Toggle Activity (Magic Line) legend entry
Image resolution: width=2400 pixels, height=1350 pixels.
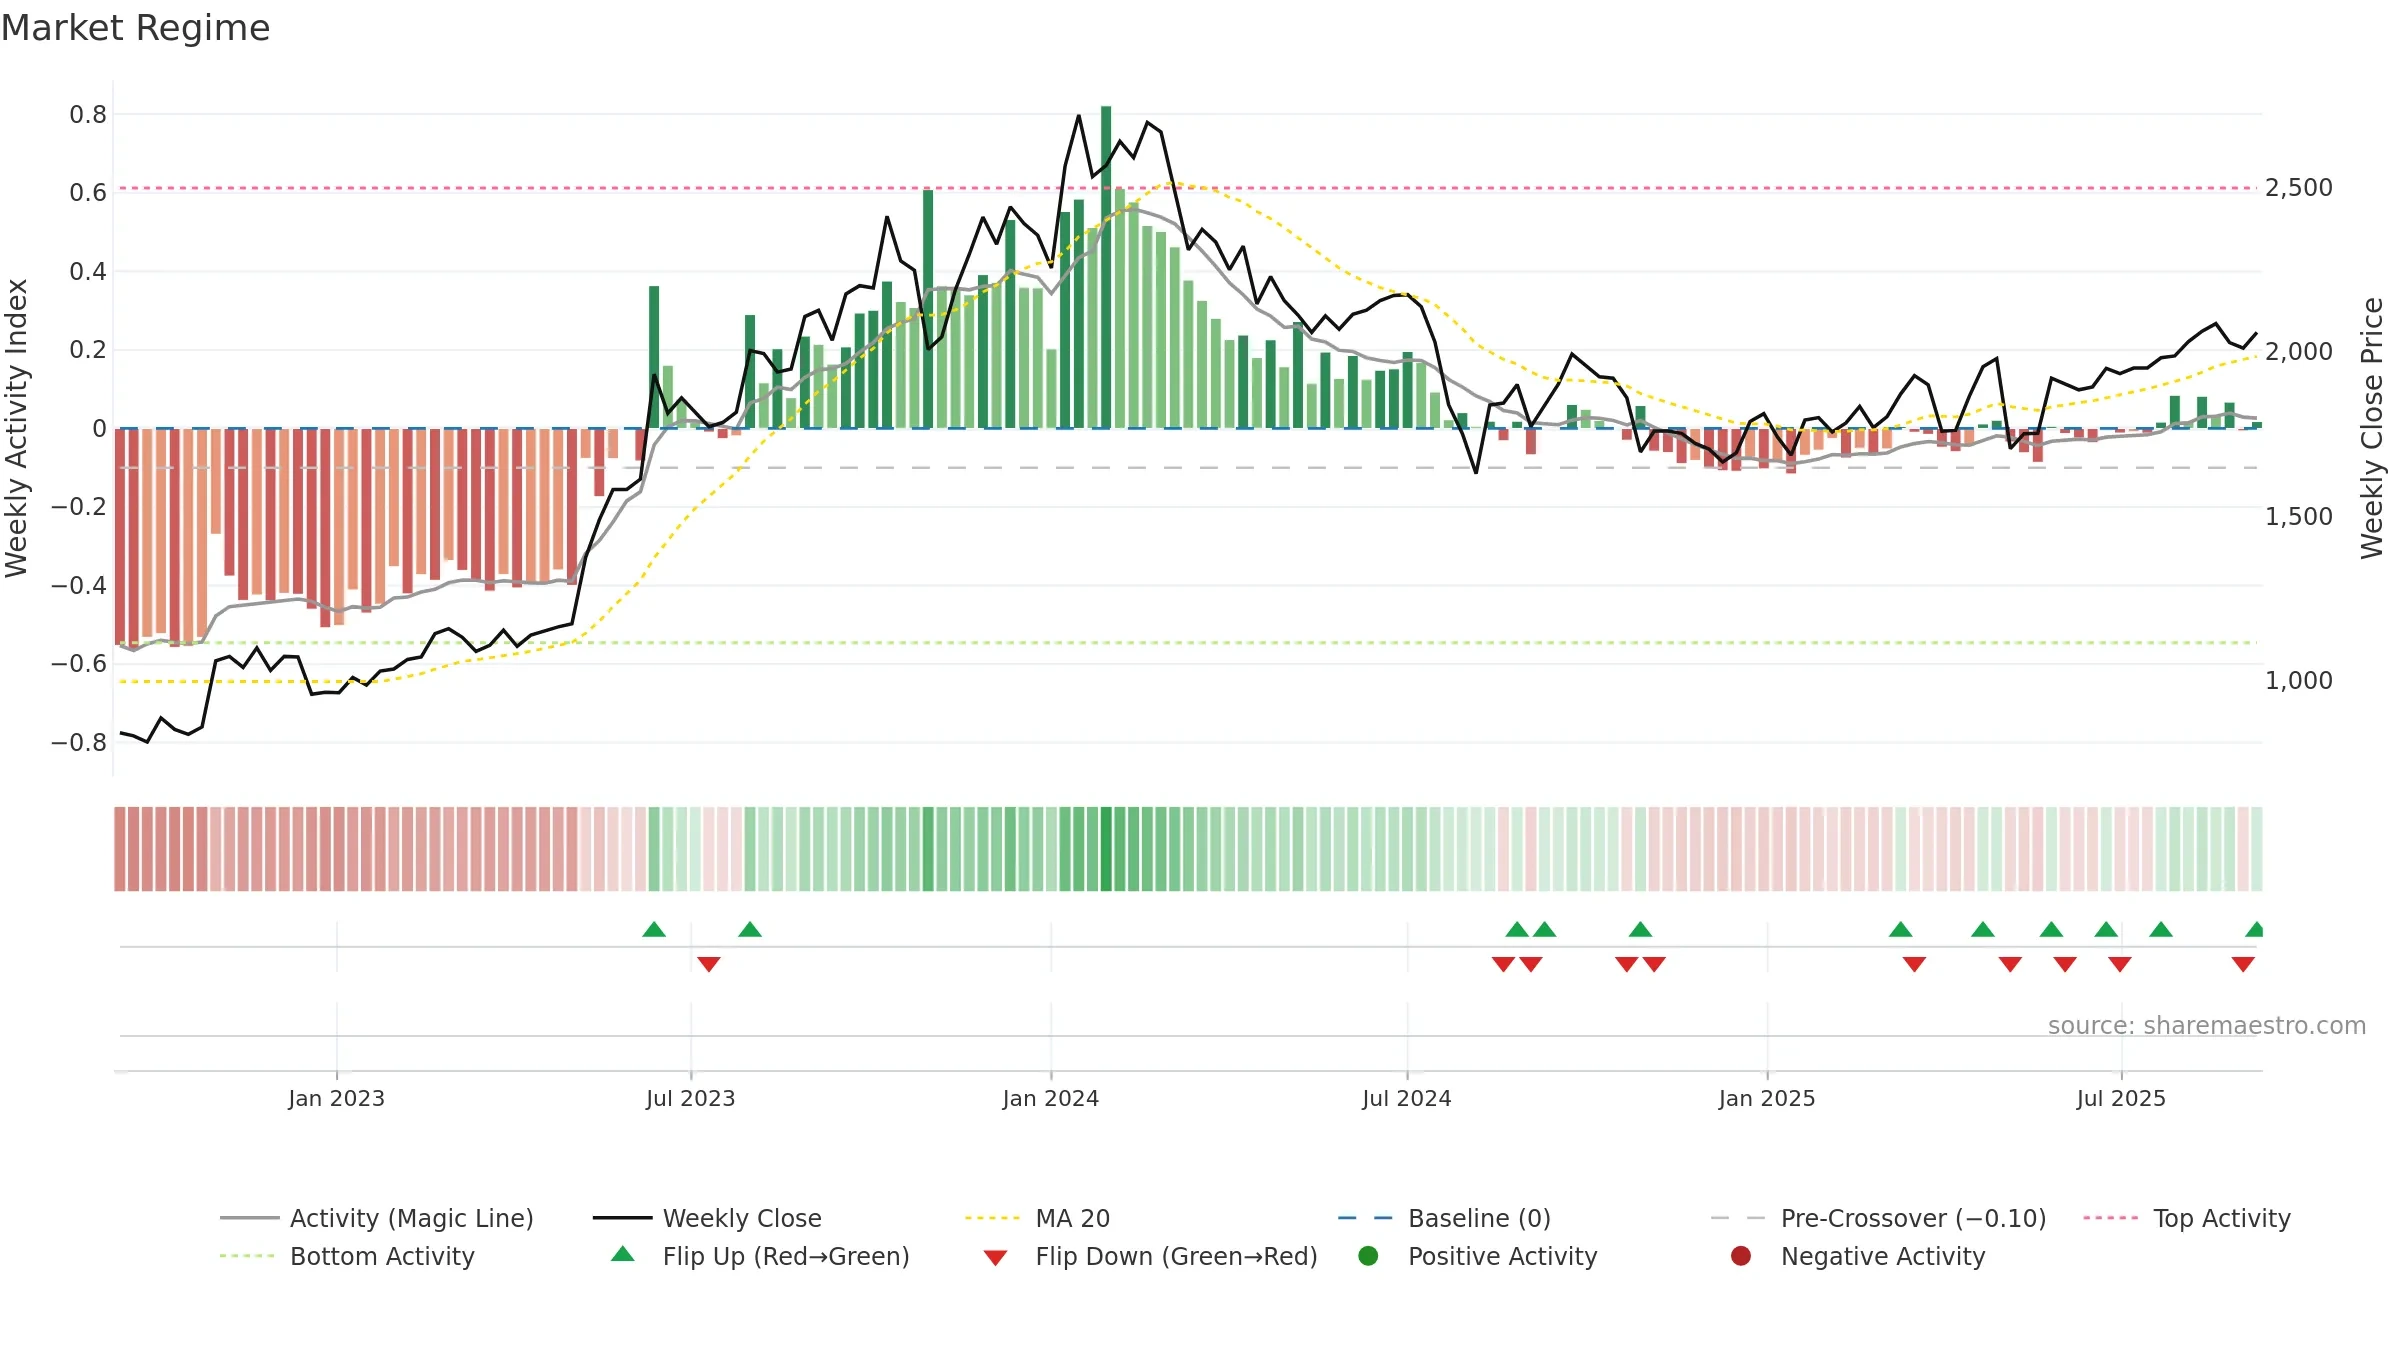[x=377, y=1218]
